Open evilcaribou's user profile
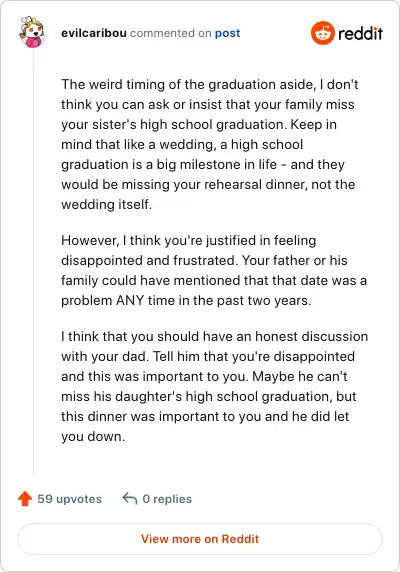 (94, 33)
